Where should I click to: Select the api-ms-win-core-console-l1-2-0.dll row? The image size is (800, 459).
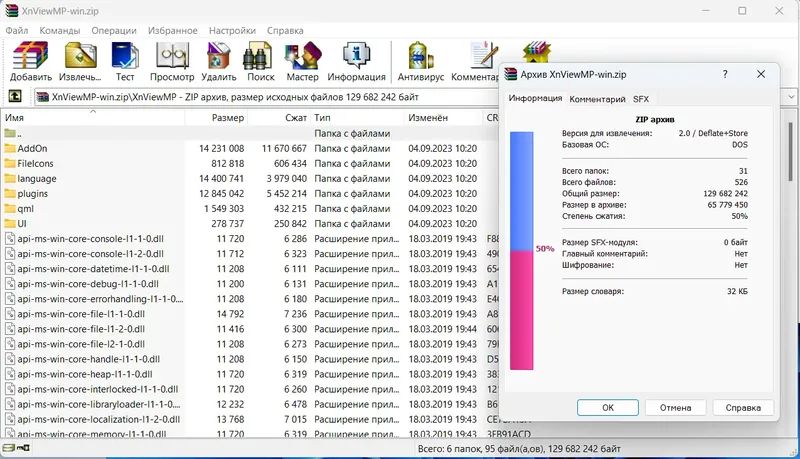250,253
